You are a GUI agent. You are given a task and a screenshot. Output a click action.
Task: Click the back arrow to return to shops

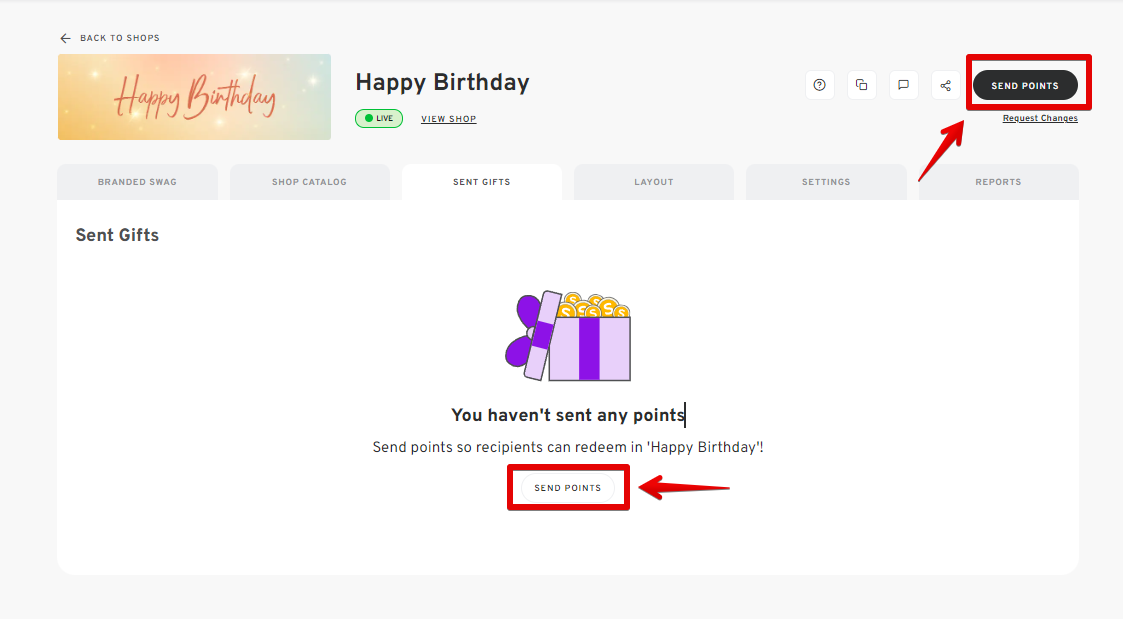click(x=65, y=37)
